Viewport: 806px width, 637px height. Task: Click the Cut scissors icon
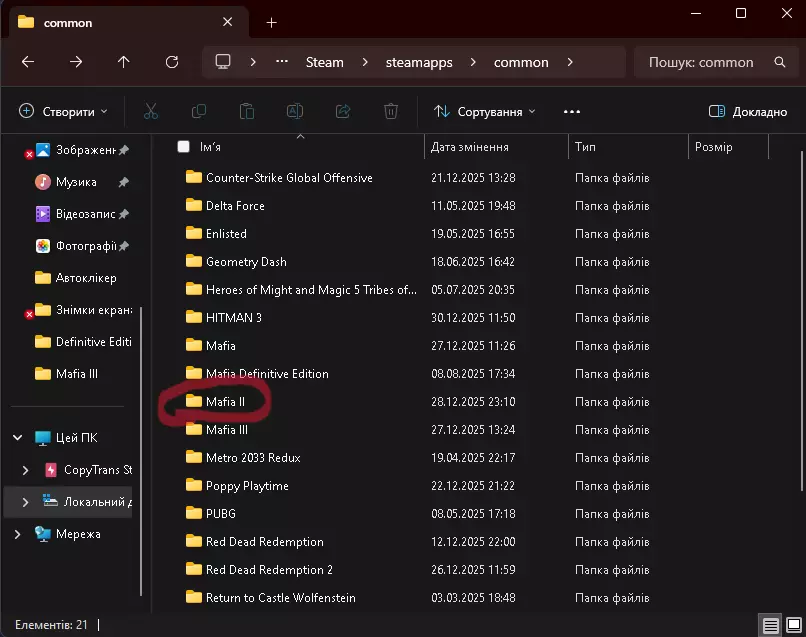(151, 112)
